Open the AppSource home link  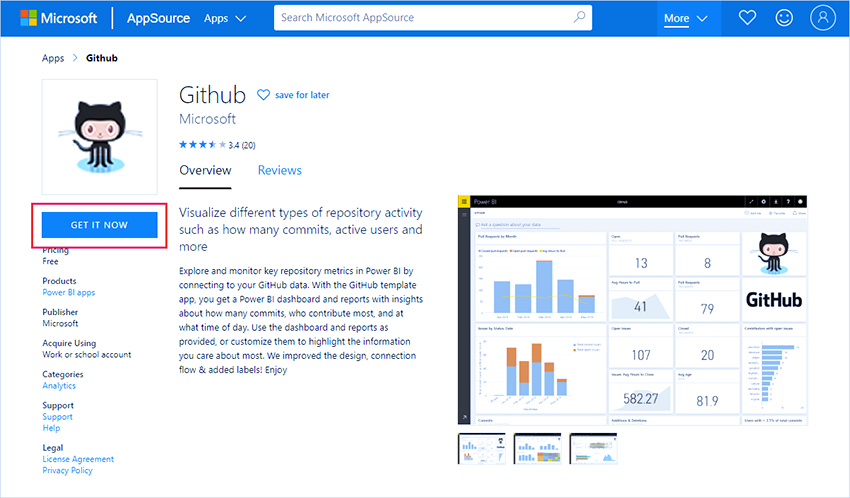pyautogui.click(x=158, y=18)
